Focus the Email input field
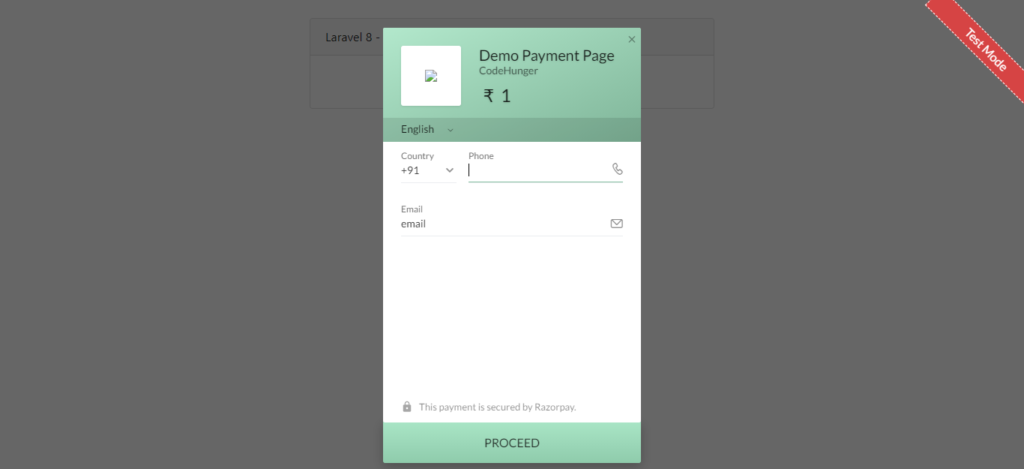1024x469 pixels. [505, 224]
